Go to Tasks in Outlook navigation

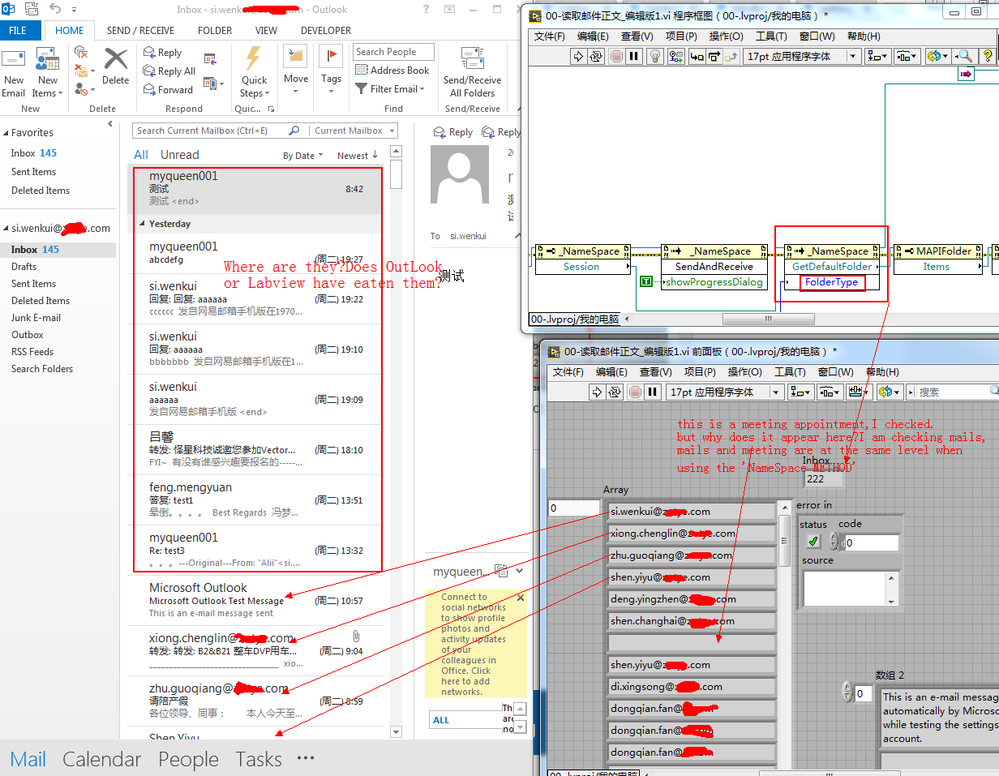[258, 759]
